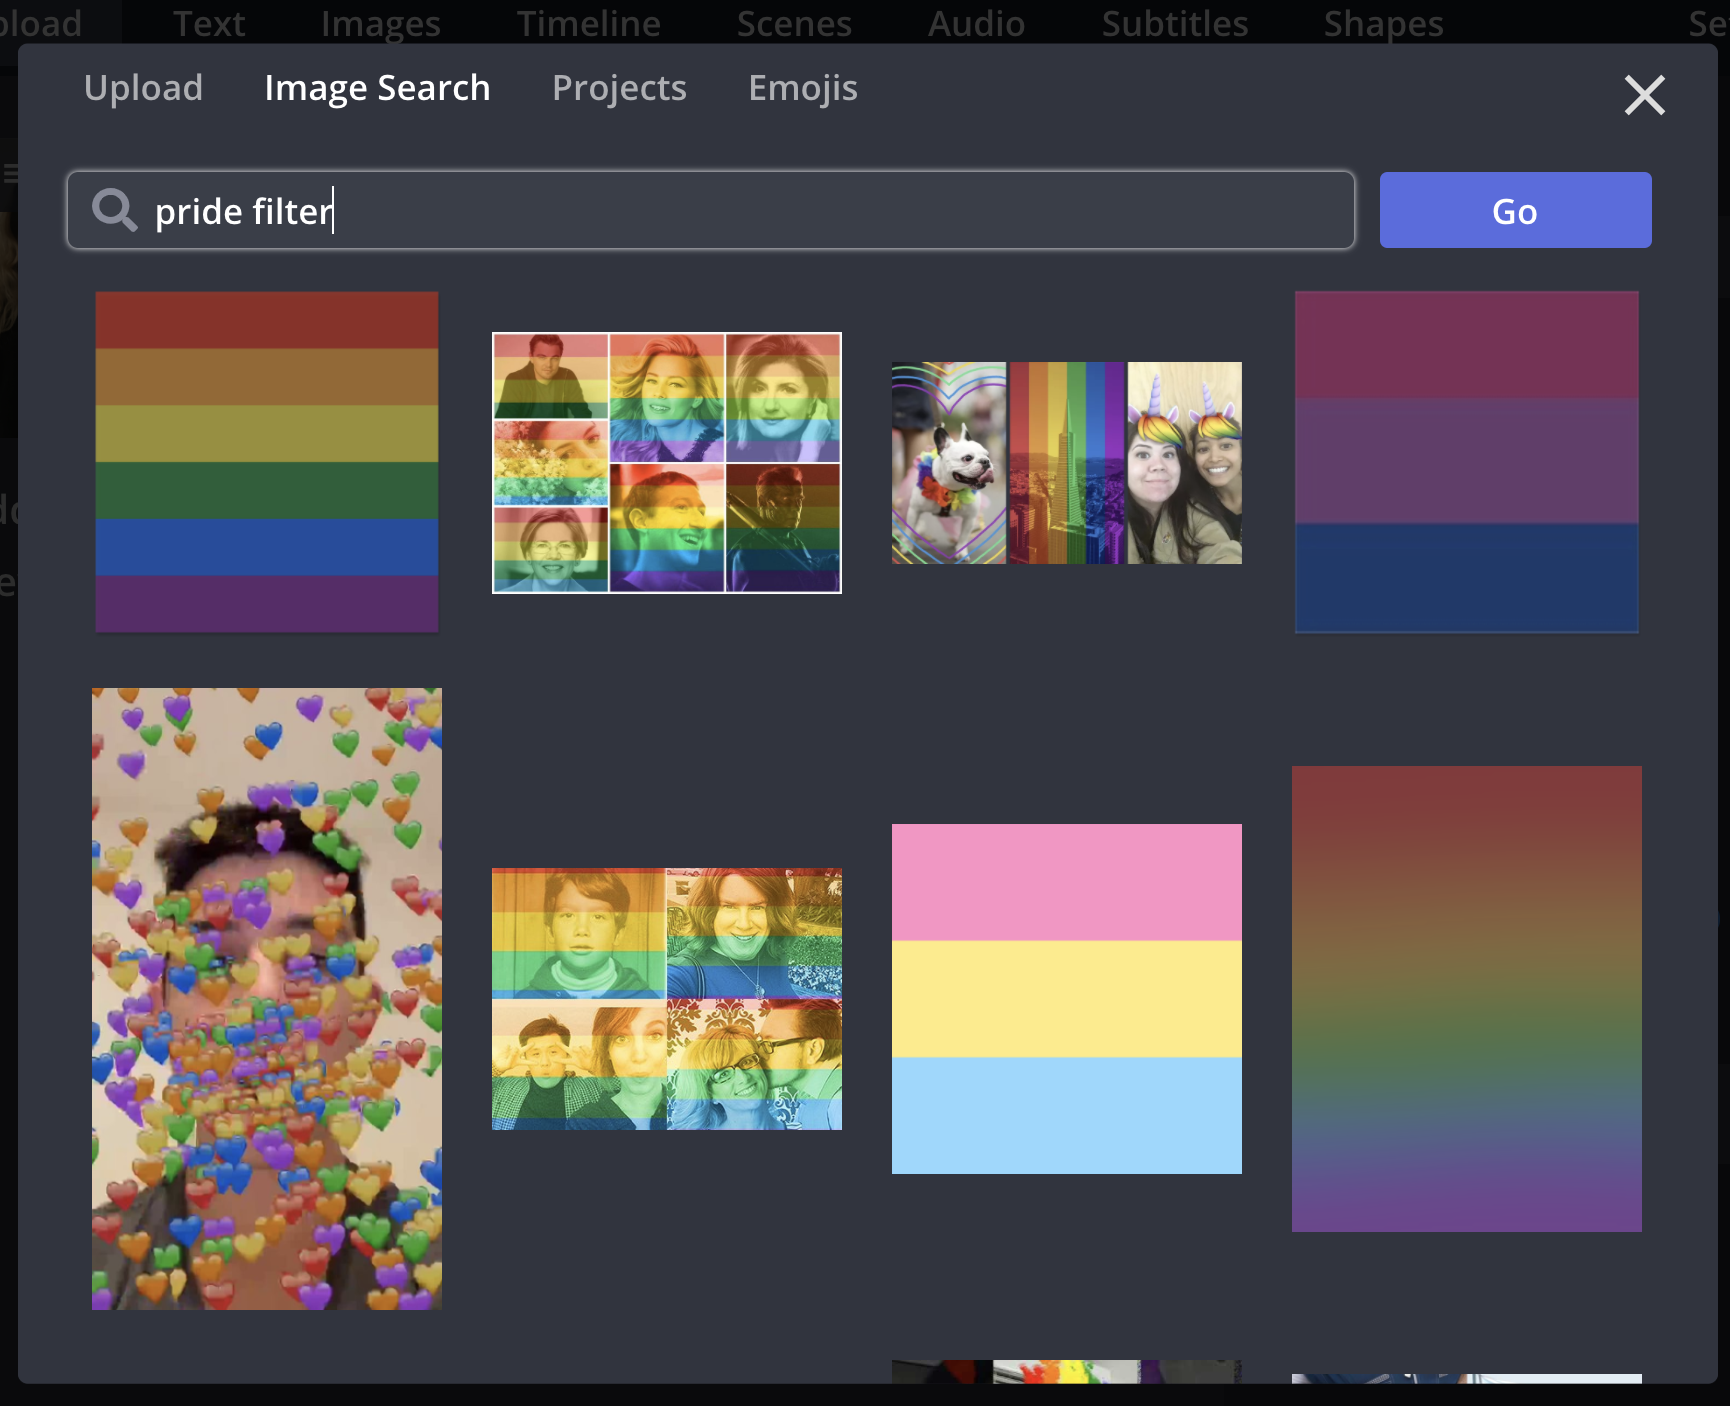Open the Subtitles menu item
The width and height of the screenshot is (1730, 1406).
pos(1174,22)
